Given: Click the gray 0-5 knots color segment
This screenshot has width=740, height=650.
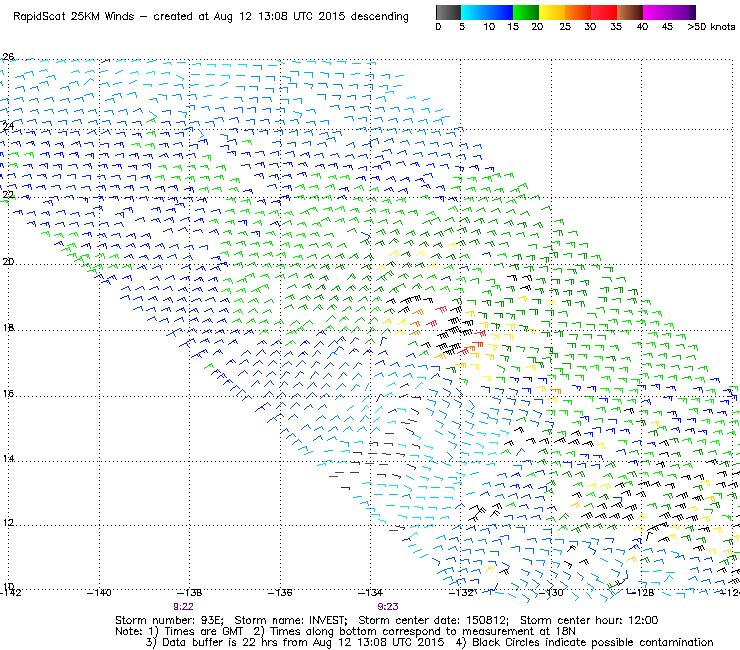Looking at the screenshot, I should click(448, 12).
